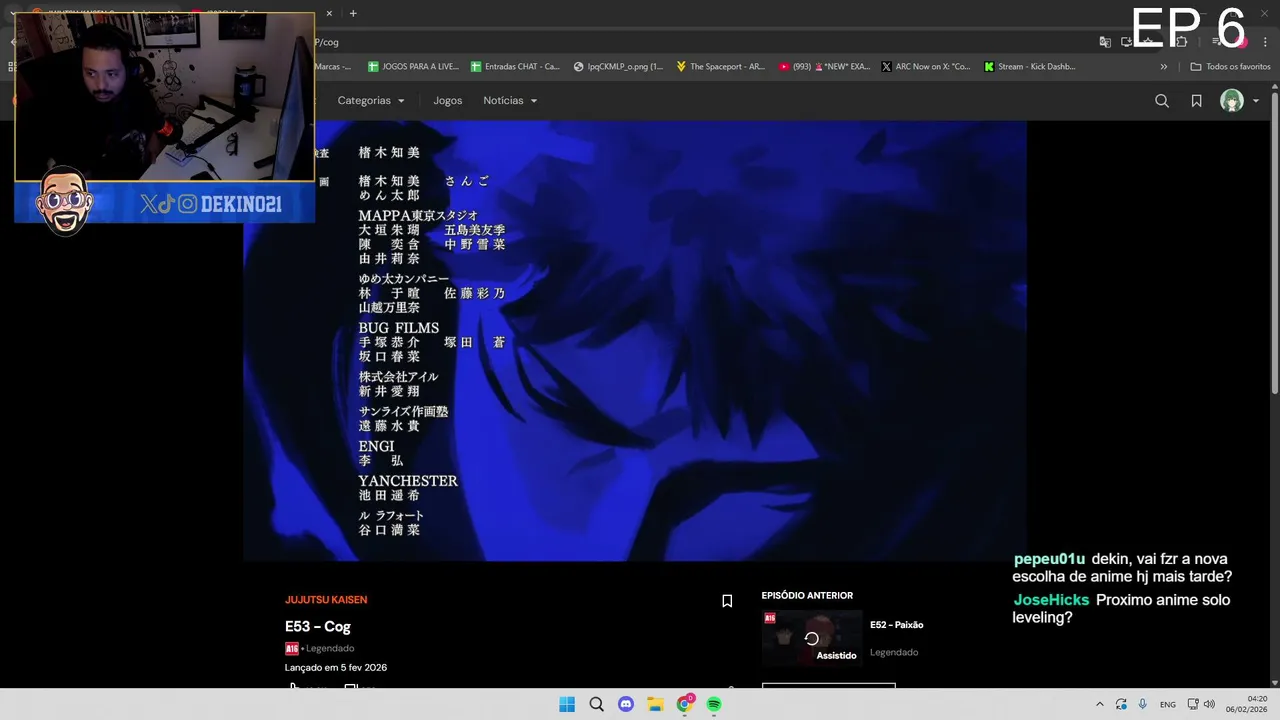Click the video player area
Viewport: 1280px width, 720px height.
pos(635,340)
